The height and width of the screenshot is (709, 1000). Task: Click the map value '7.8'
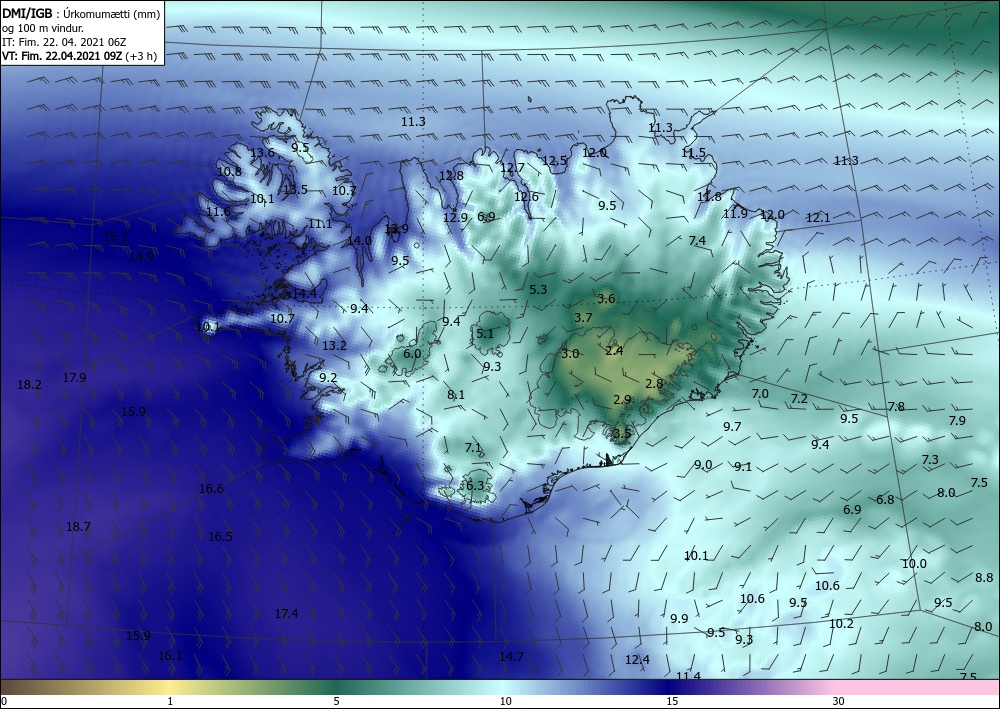tap(896, 406)
